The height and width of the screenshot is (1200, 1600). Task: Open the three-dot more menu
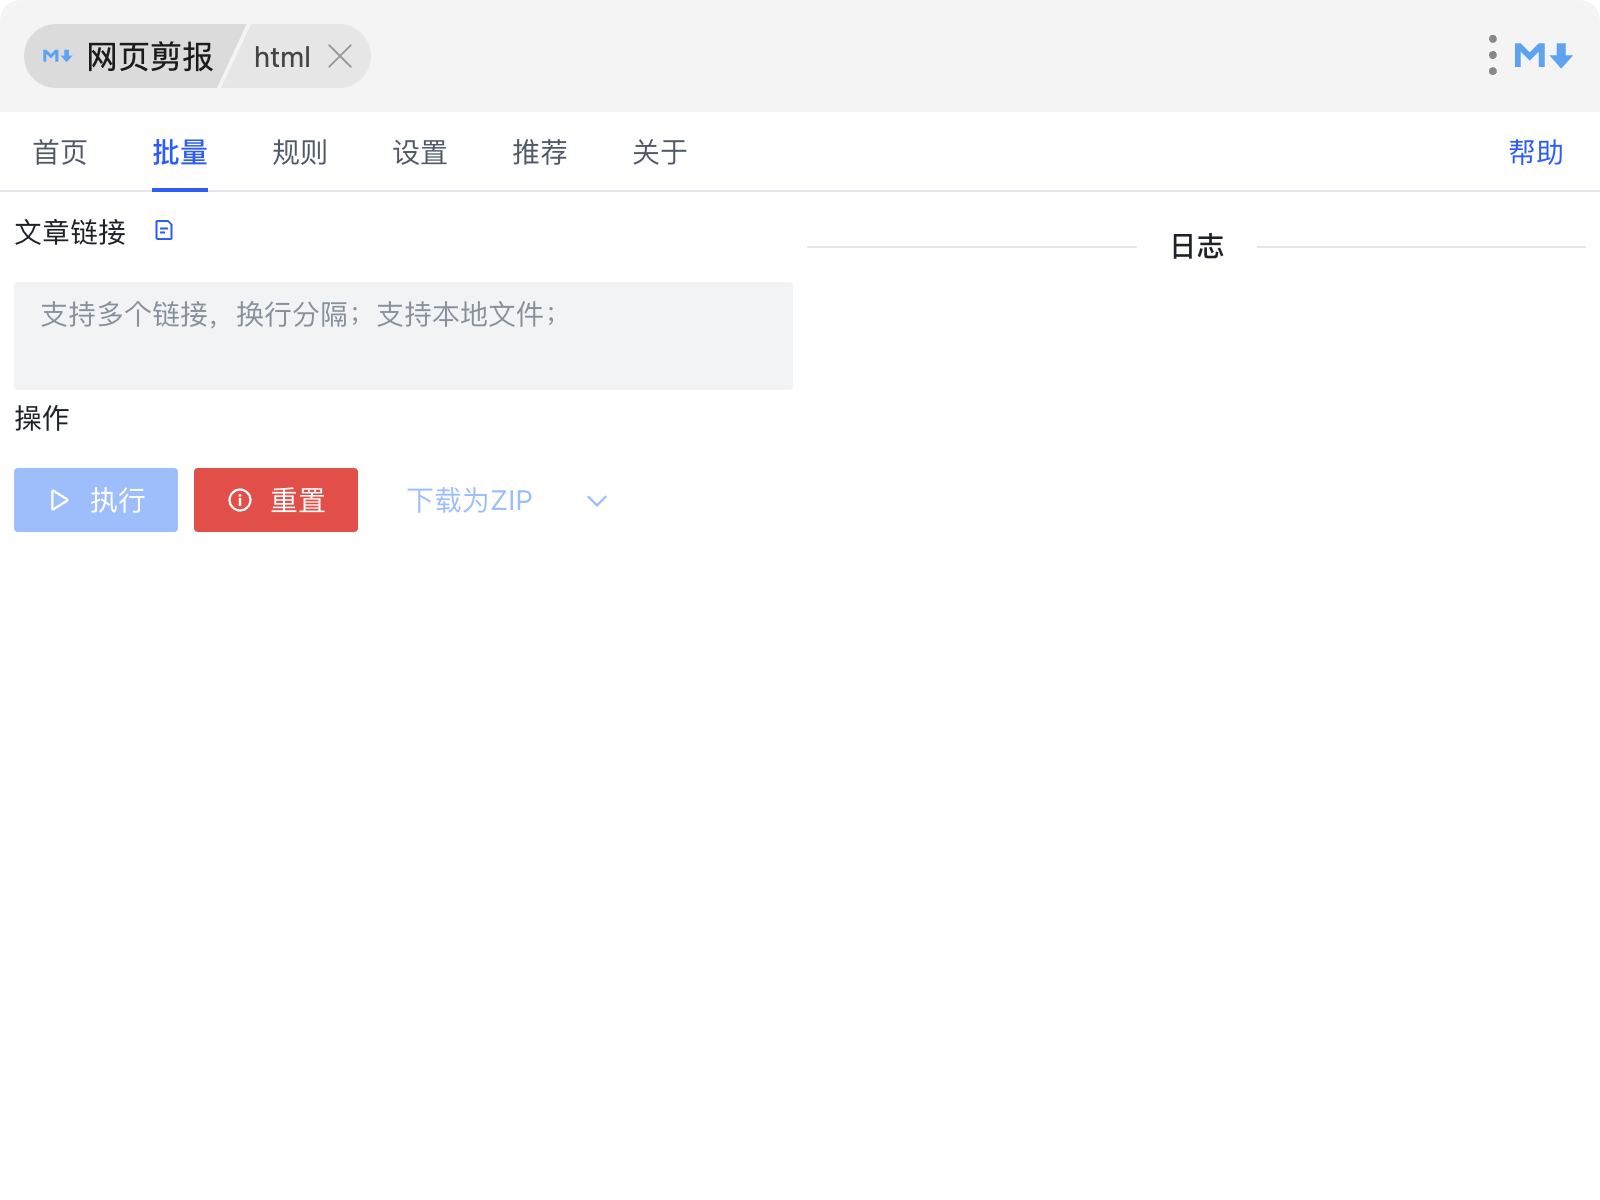(x=1492, y=56)
